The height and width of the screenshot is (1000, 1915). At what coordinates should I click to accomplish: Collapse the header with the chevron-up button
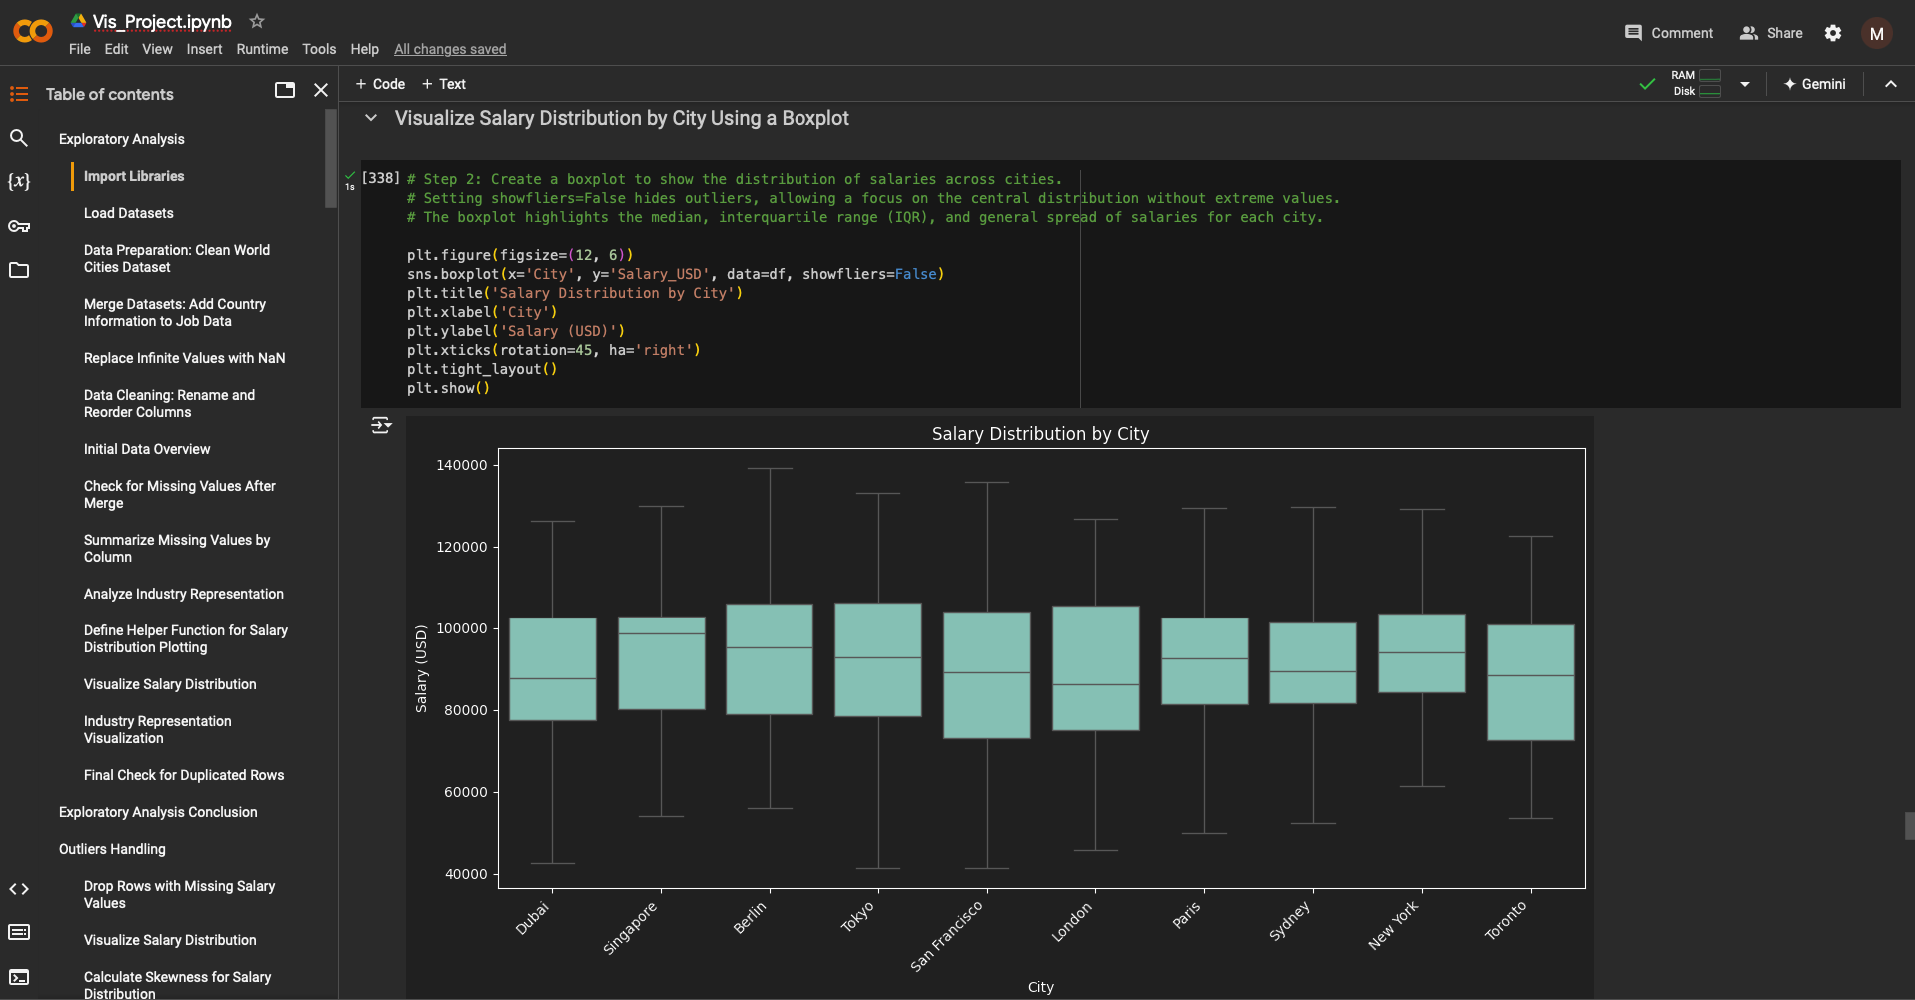pyautogui.click(x=1891, y=84)
